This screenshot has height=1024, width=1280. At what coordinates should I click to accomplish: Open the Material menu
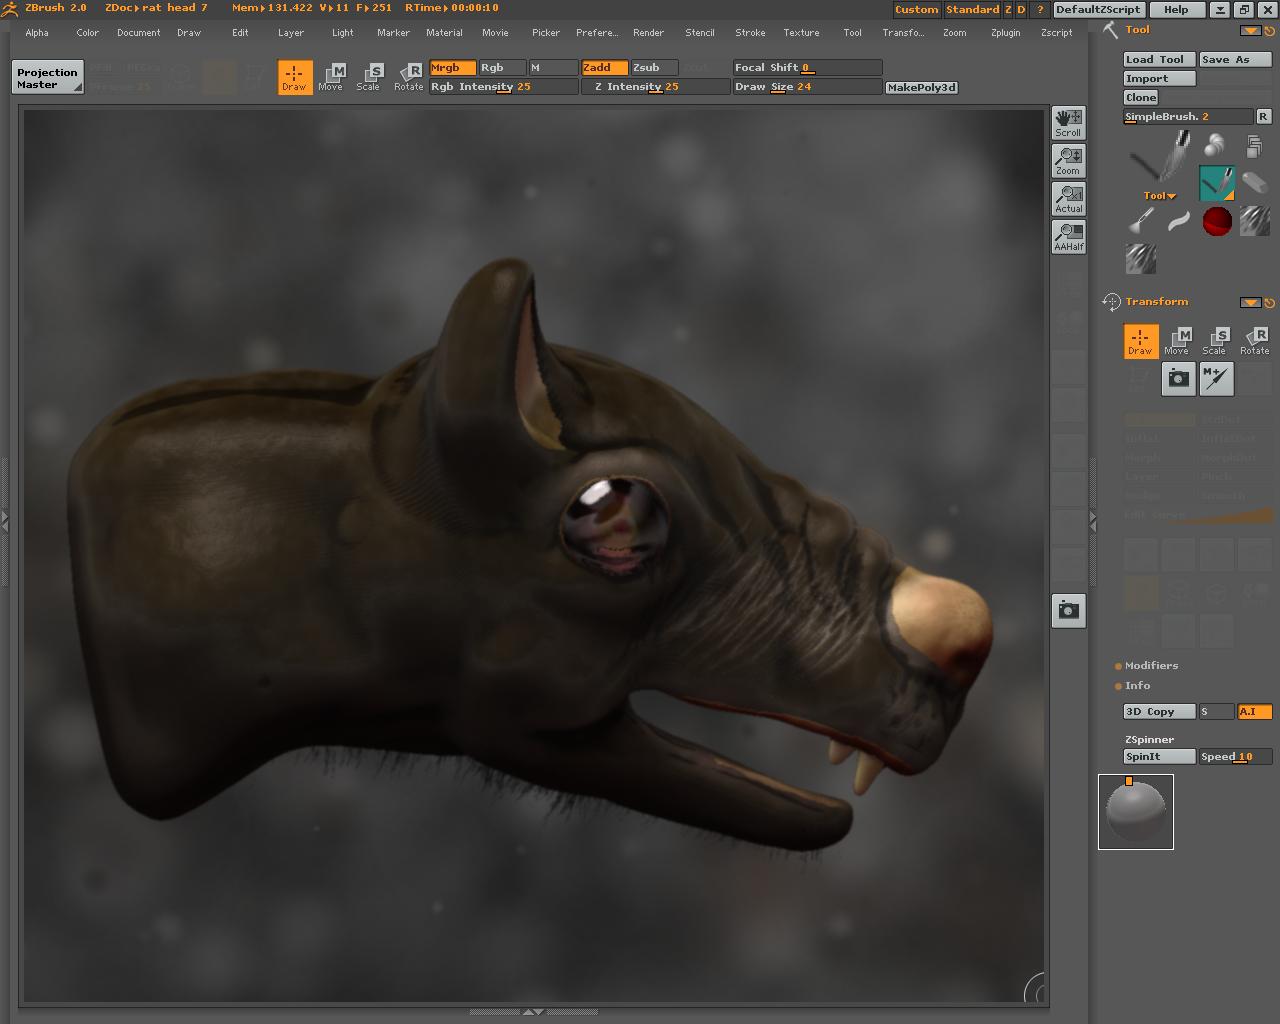pos(444,33)
